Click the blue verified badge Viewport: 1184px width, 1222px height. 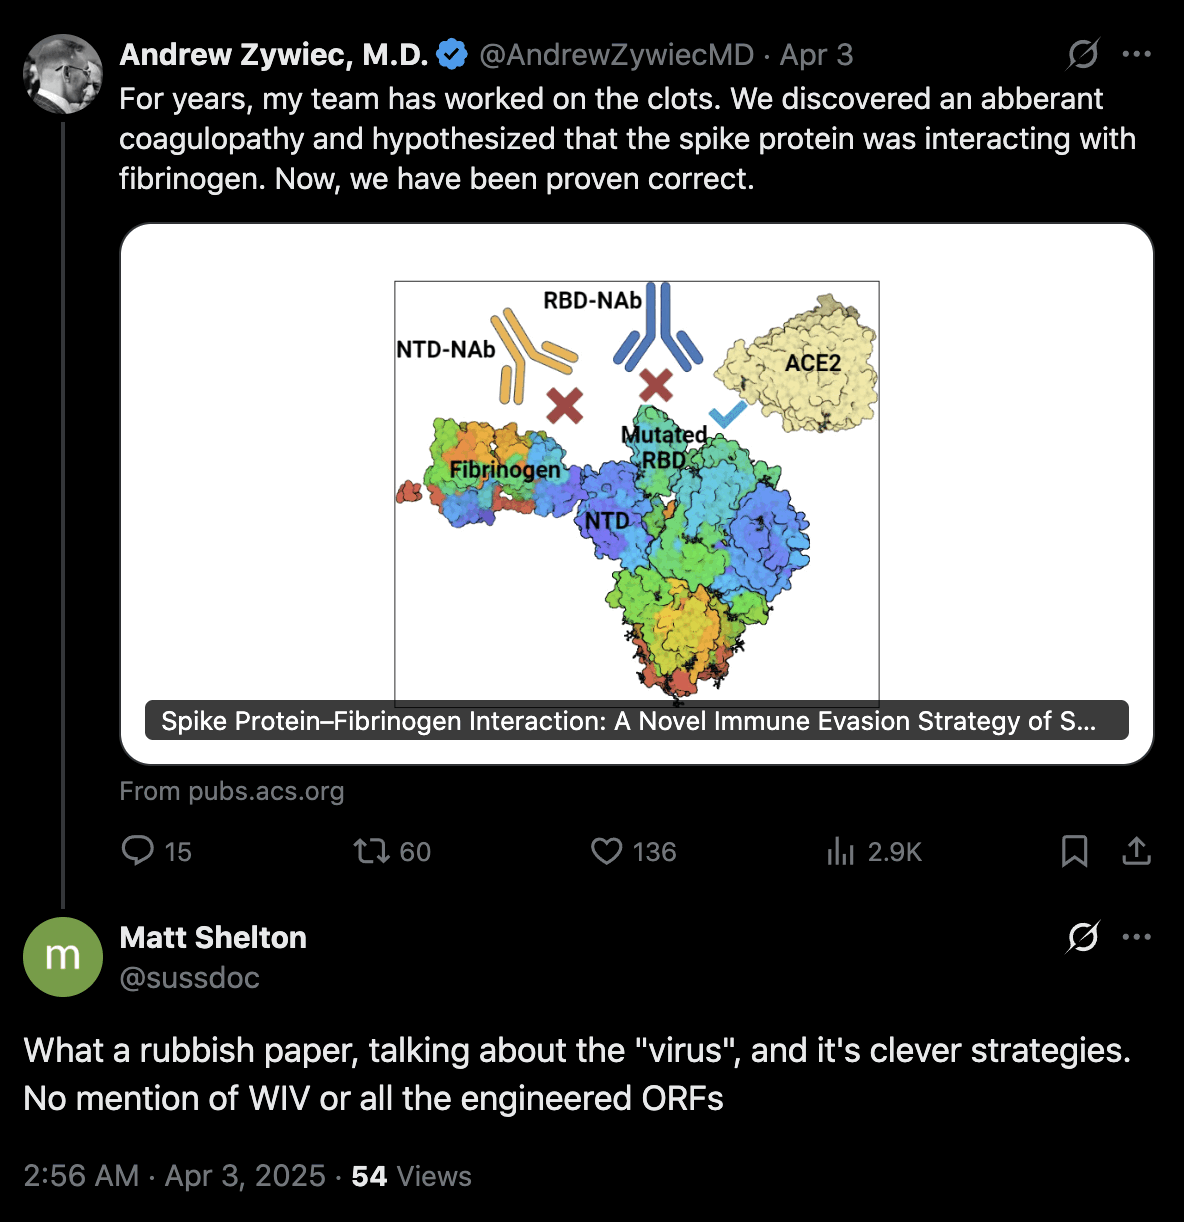(x=453, y=54)
